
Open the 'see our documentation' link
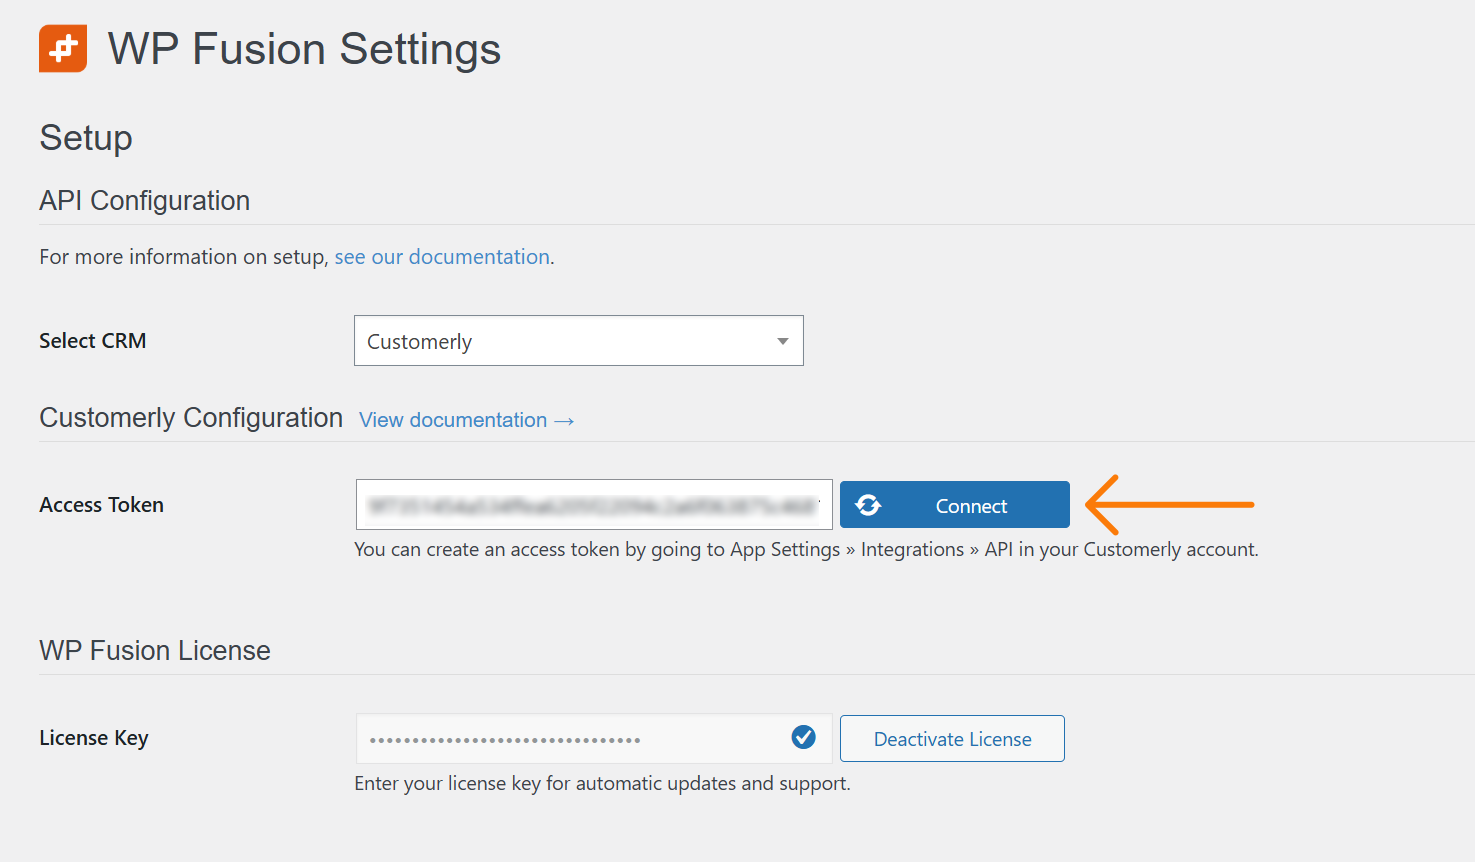[x=442, y=257]
